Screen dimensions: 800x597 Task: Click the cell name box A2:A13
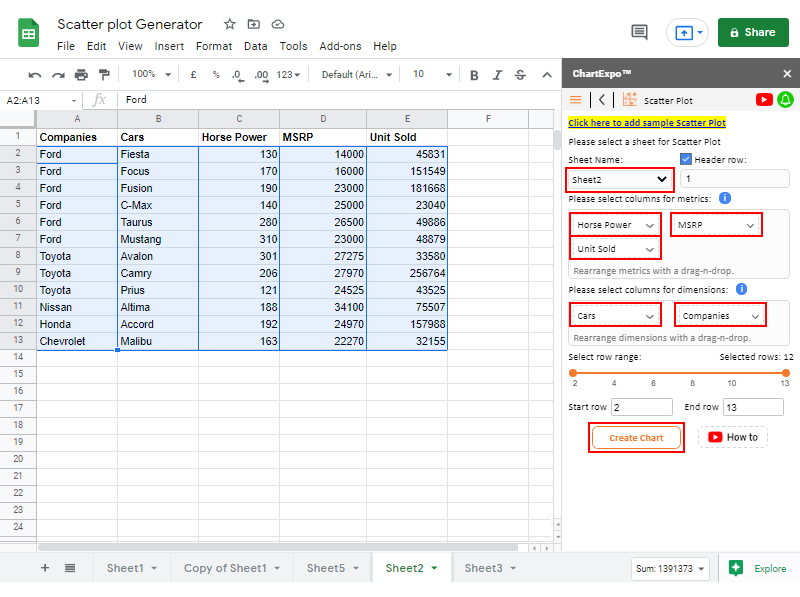click(41, 100)
